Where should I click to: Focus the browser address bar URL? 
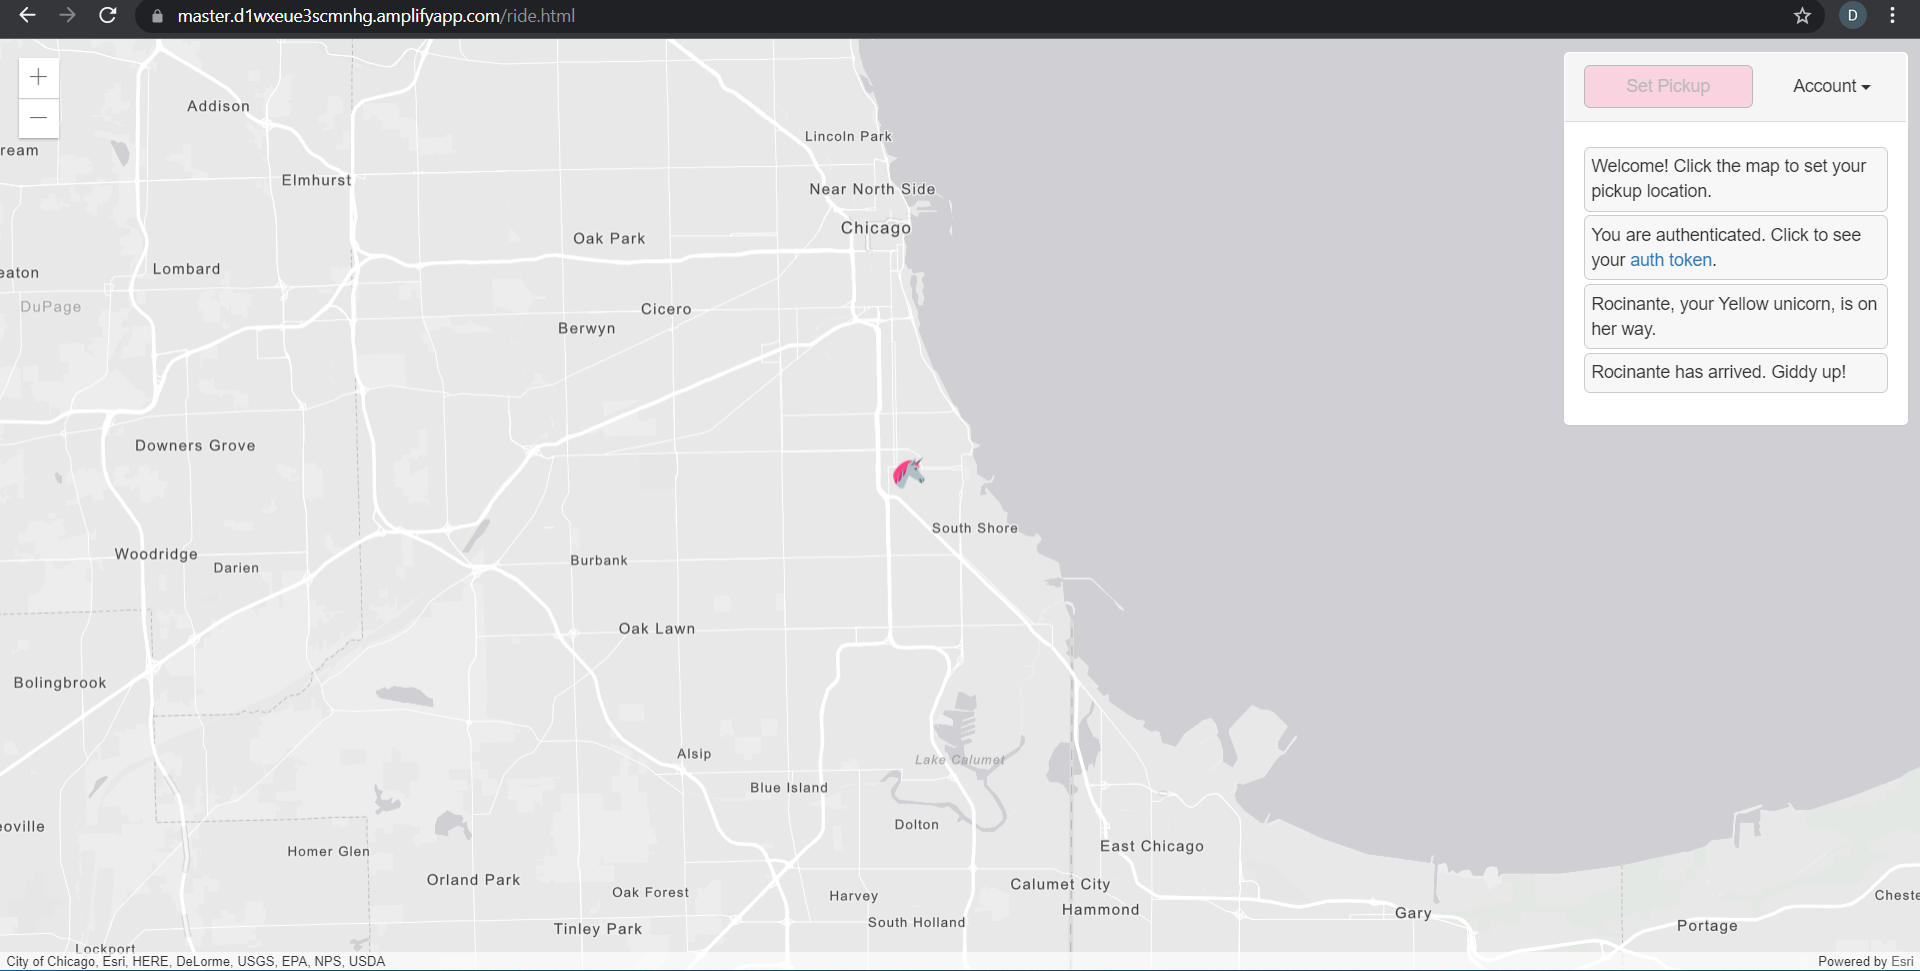(x=376, y=16)
